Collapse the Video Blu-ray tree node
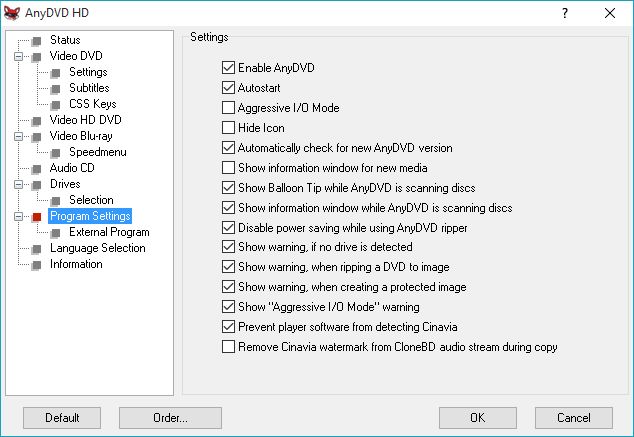The width and height of the screenshot is (634, 437). [18, 136]
